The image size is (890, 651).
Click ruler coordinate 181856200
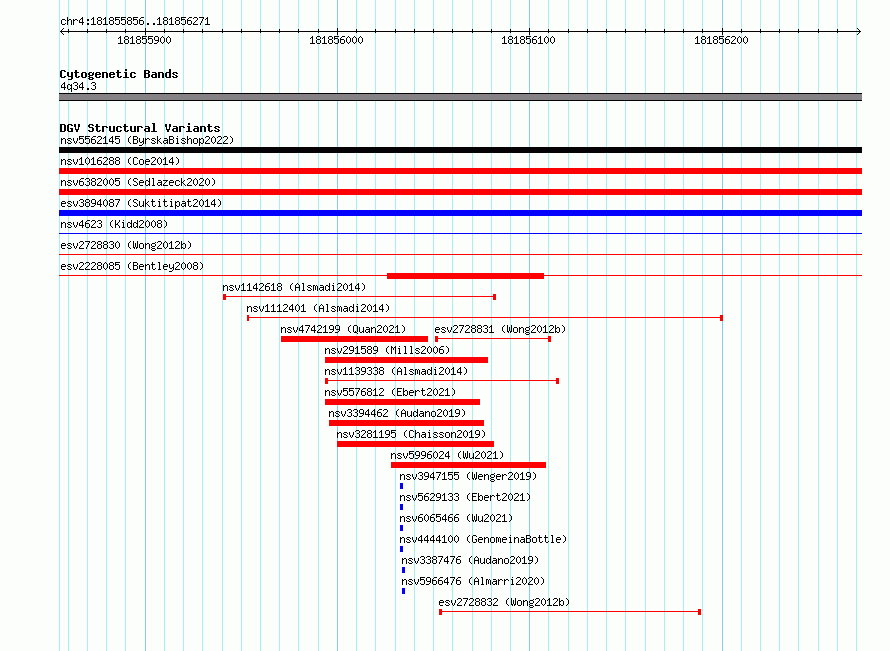pos(721,40)
